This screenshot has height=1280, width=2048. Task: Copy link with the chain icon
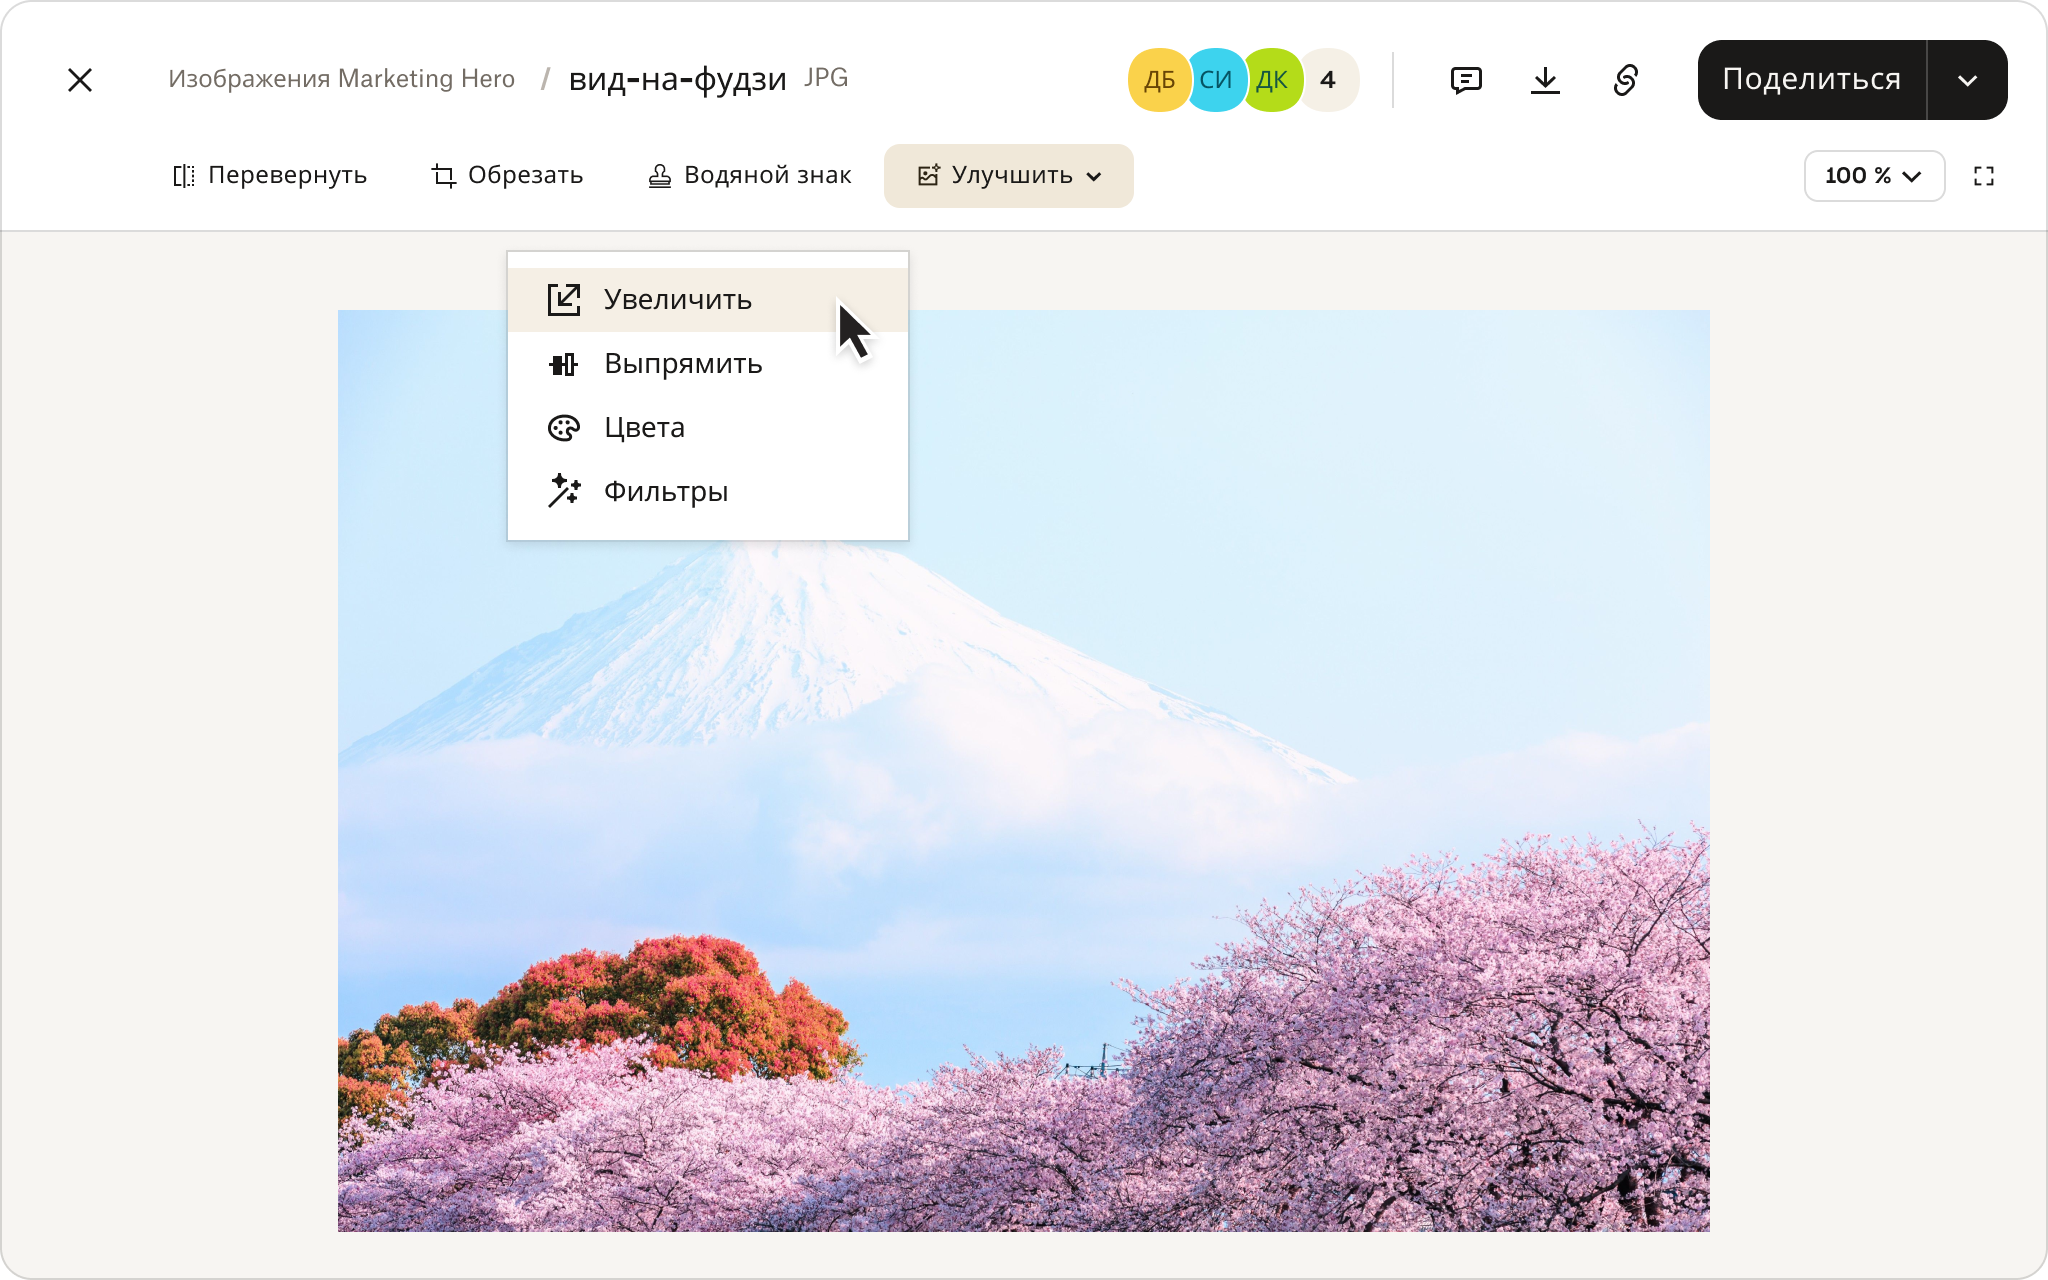click(x=1626, y=80)
